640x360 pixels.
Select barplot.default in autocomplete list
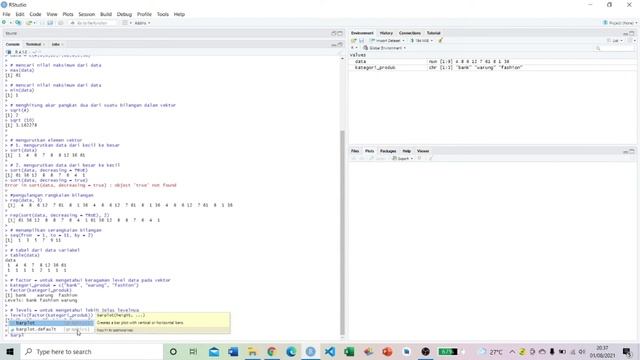51,329
